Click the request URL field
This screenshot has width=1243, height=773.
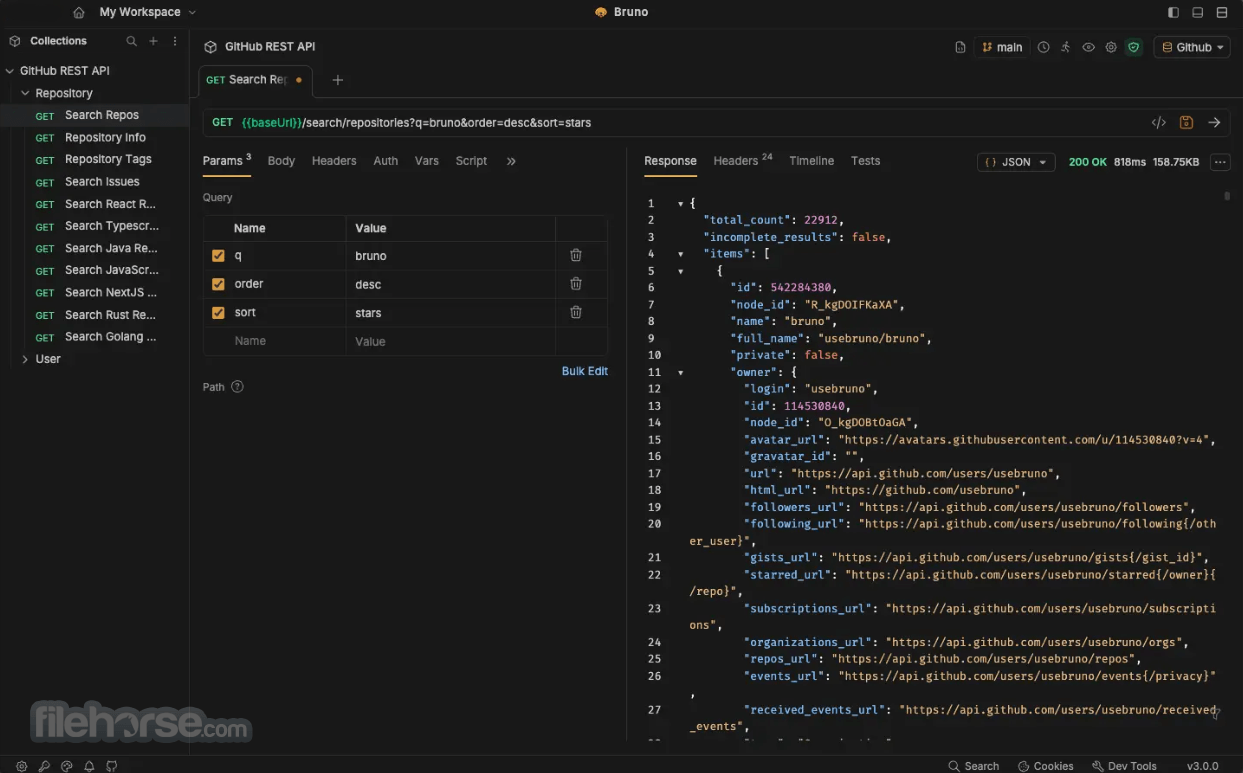pyautogui.click(x=690, y=123)
